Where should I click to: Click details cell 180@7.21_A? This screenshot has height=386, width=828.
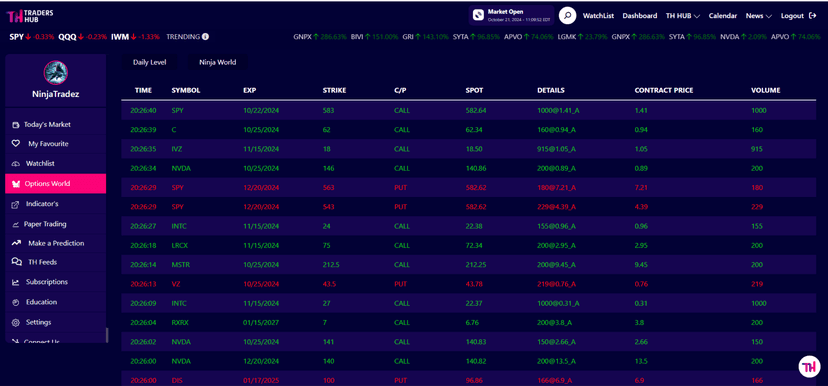click(556, 188)
